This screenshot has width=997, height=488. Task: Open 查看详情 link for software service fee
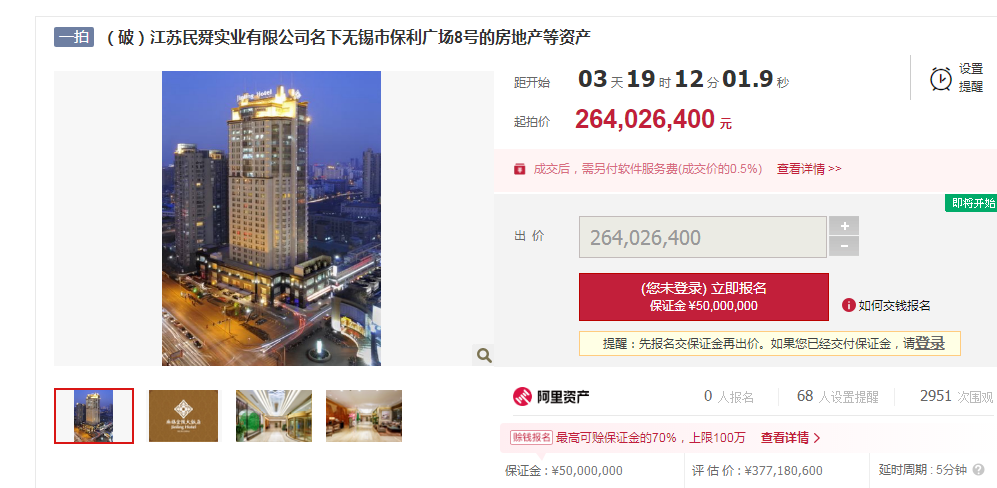click(x=809, y=169)
